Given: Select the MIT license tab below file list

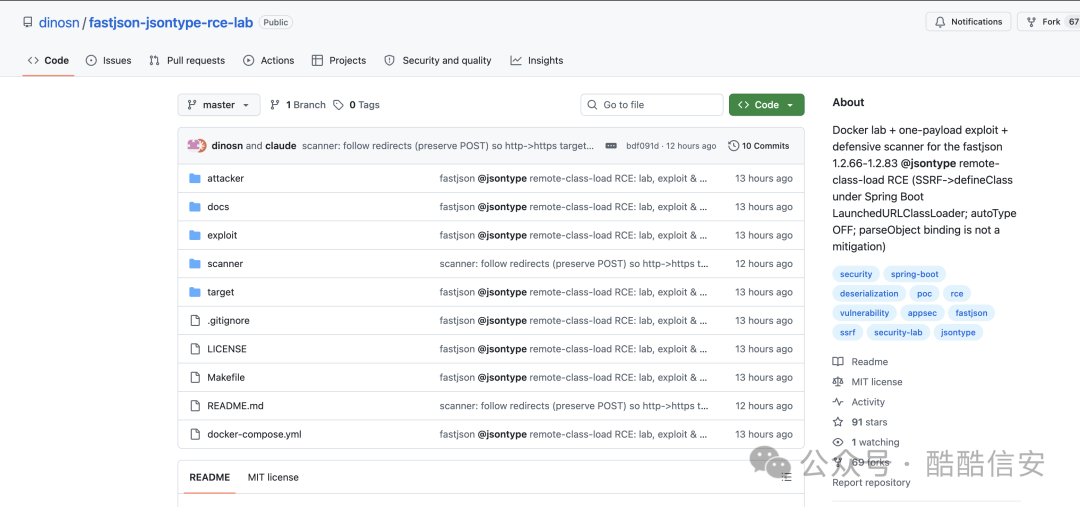Looking at the screenshot, I should [x=273, y=477].
